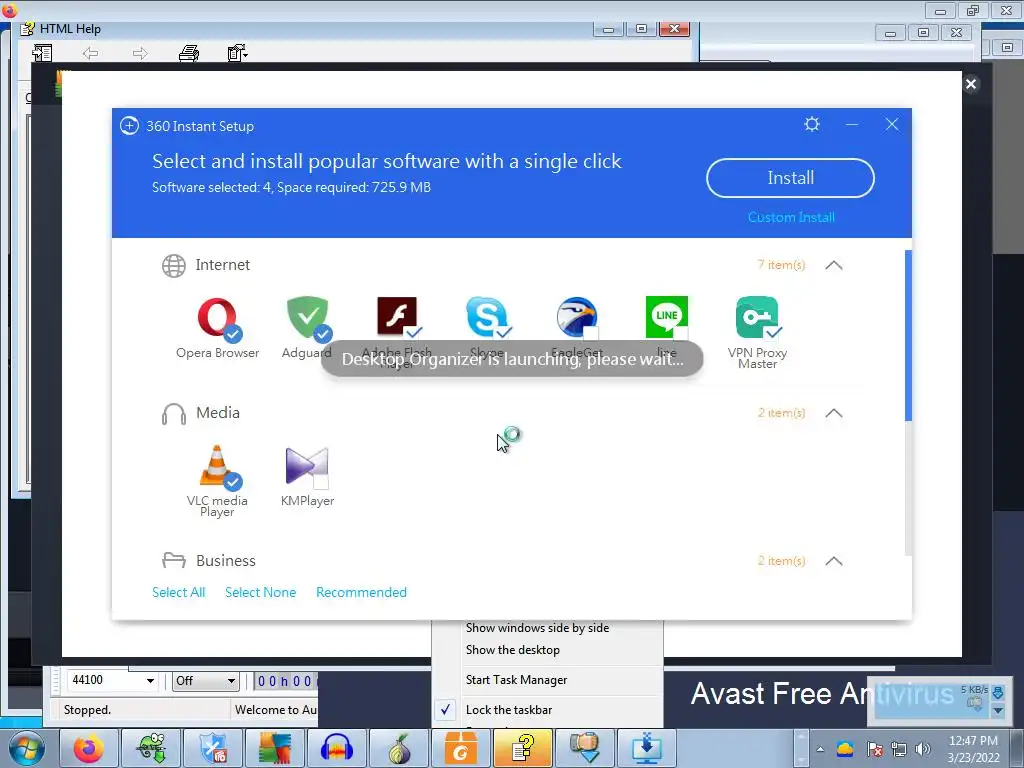Click Select None link
Image resolution: width=1024 pixels, height=768 pixels.
click(x=260, y=592)
